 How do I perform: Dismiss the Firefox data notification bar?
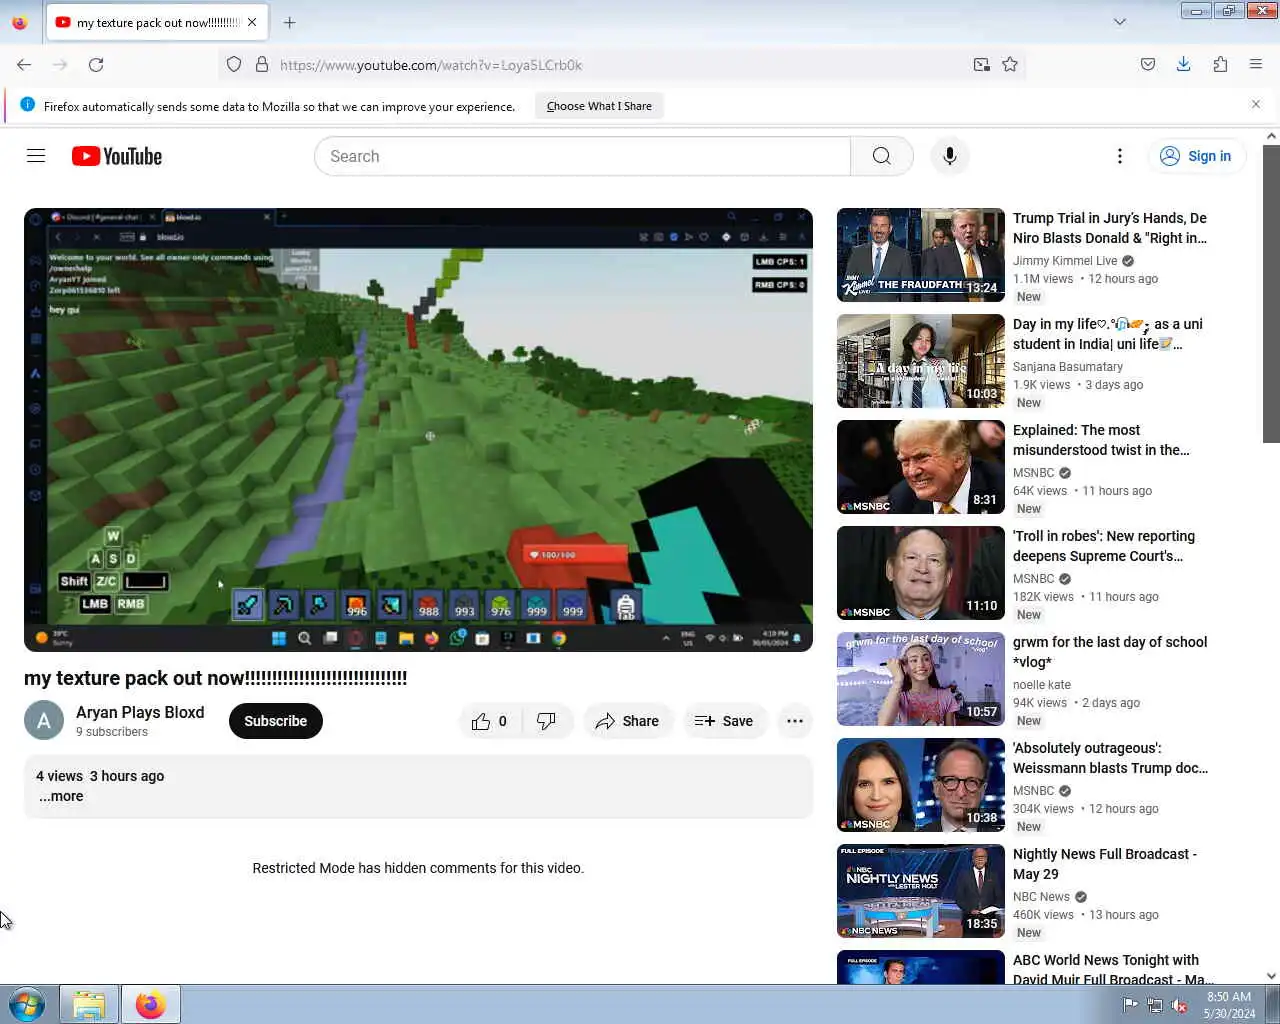pyautogui.click(x=1256, y=104)
